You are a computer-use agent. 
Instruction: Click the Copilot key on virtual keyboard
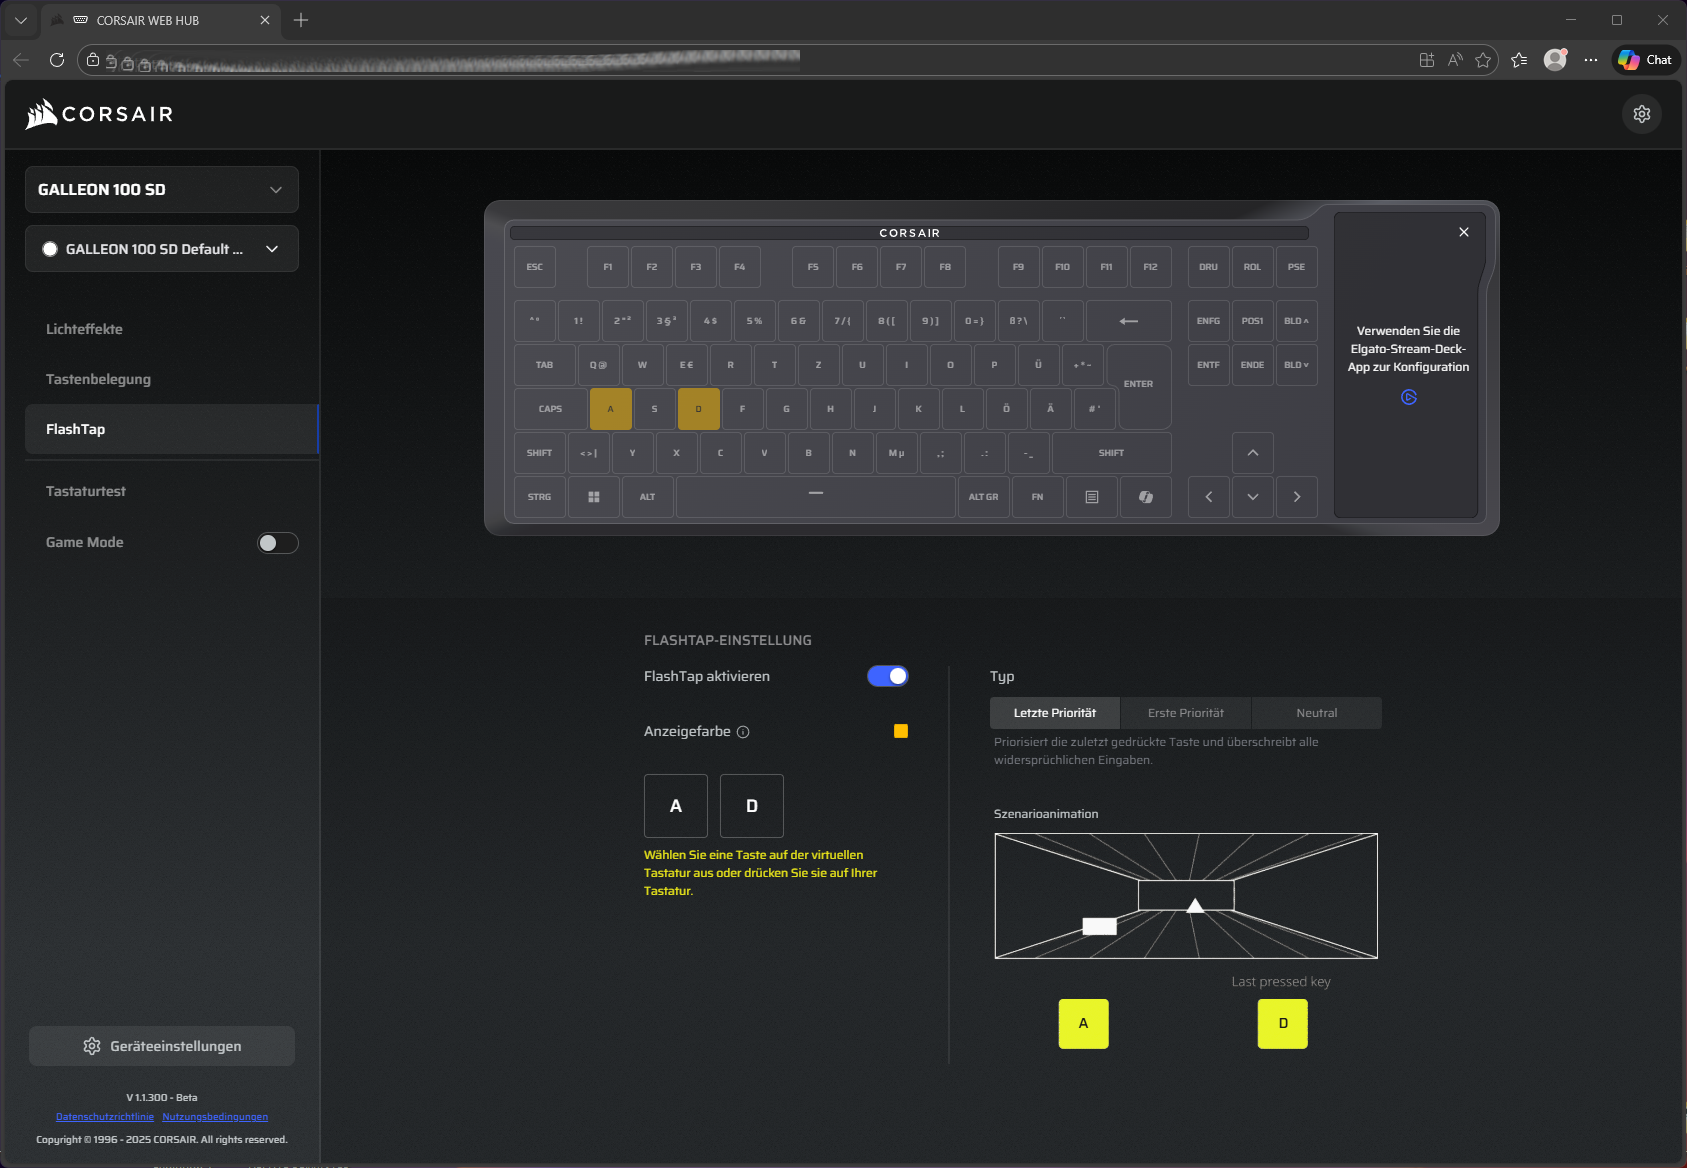(x=1145, y=497)
